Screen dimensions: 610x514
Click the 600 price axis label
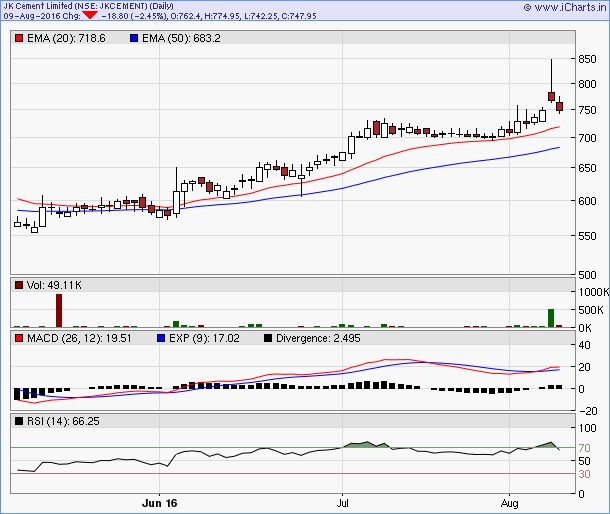click(x=587, y=201)
